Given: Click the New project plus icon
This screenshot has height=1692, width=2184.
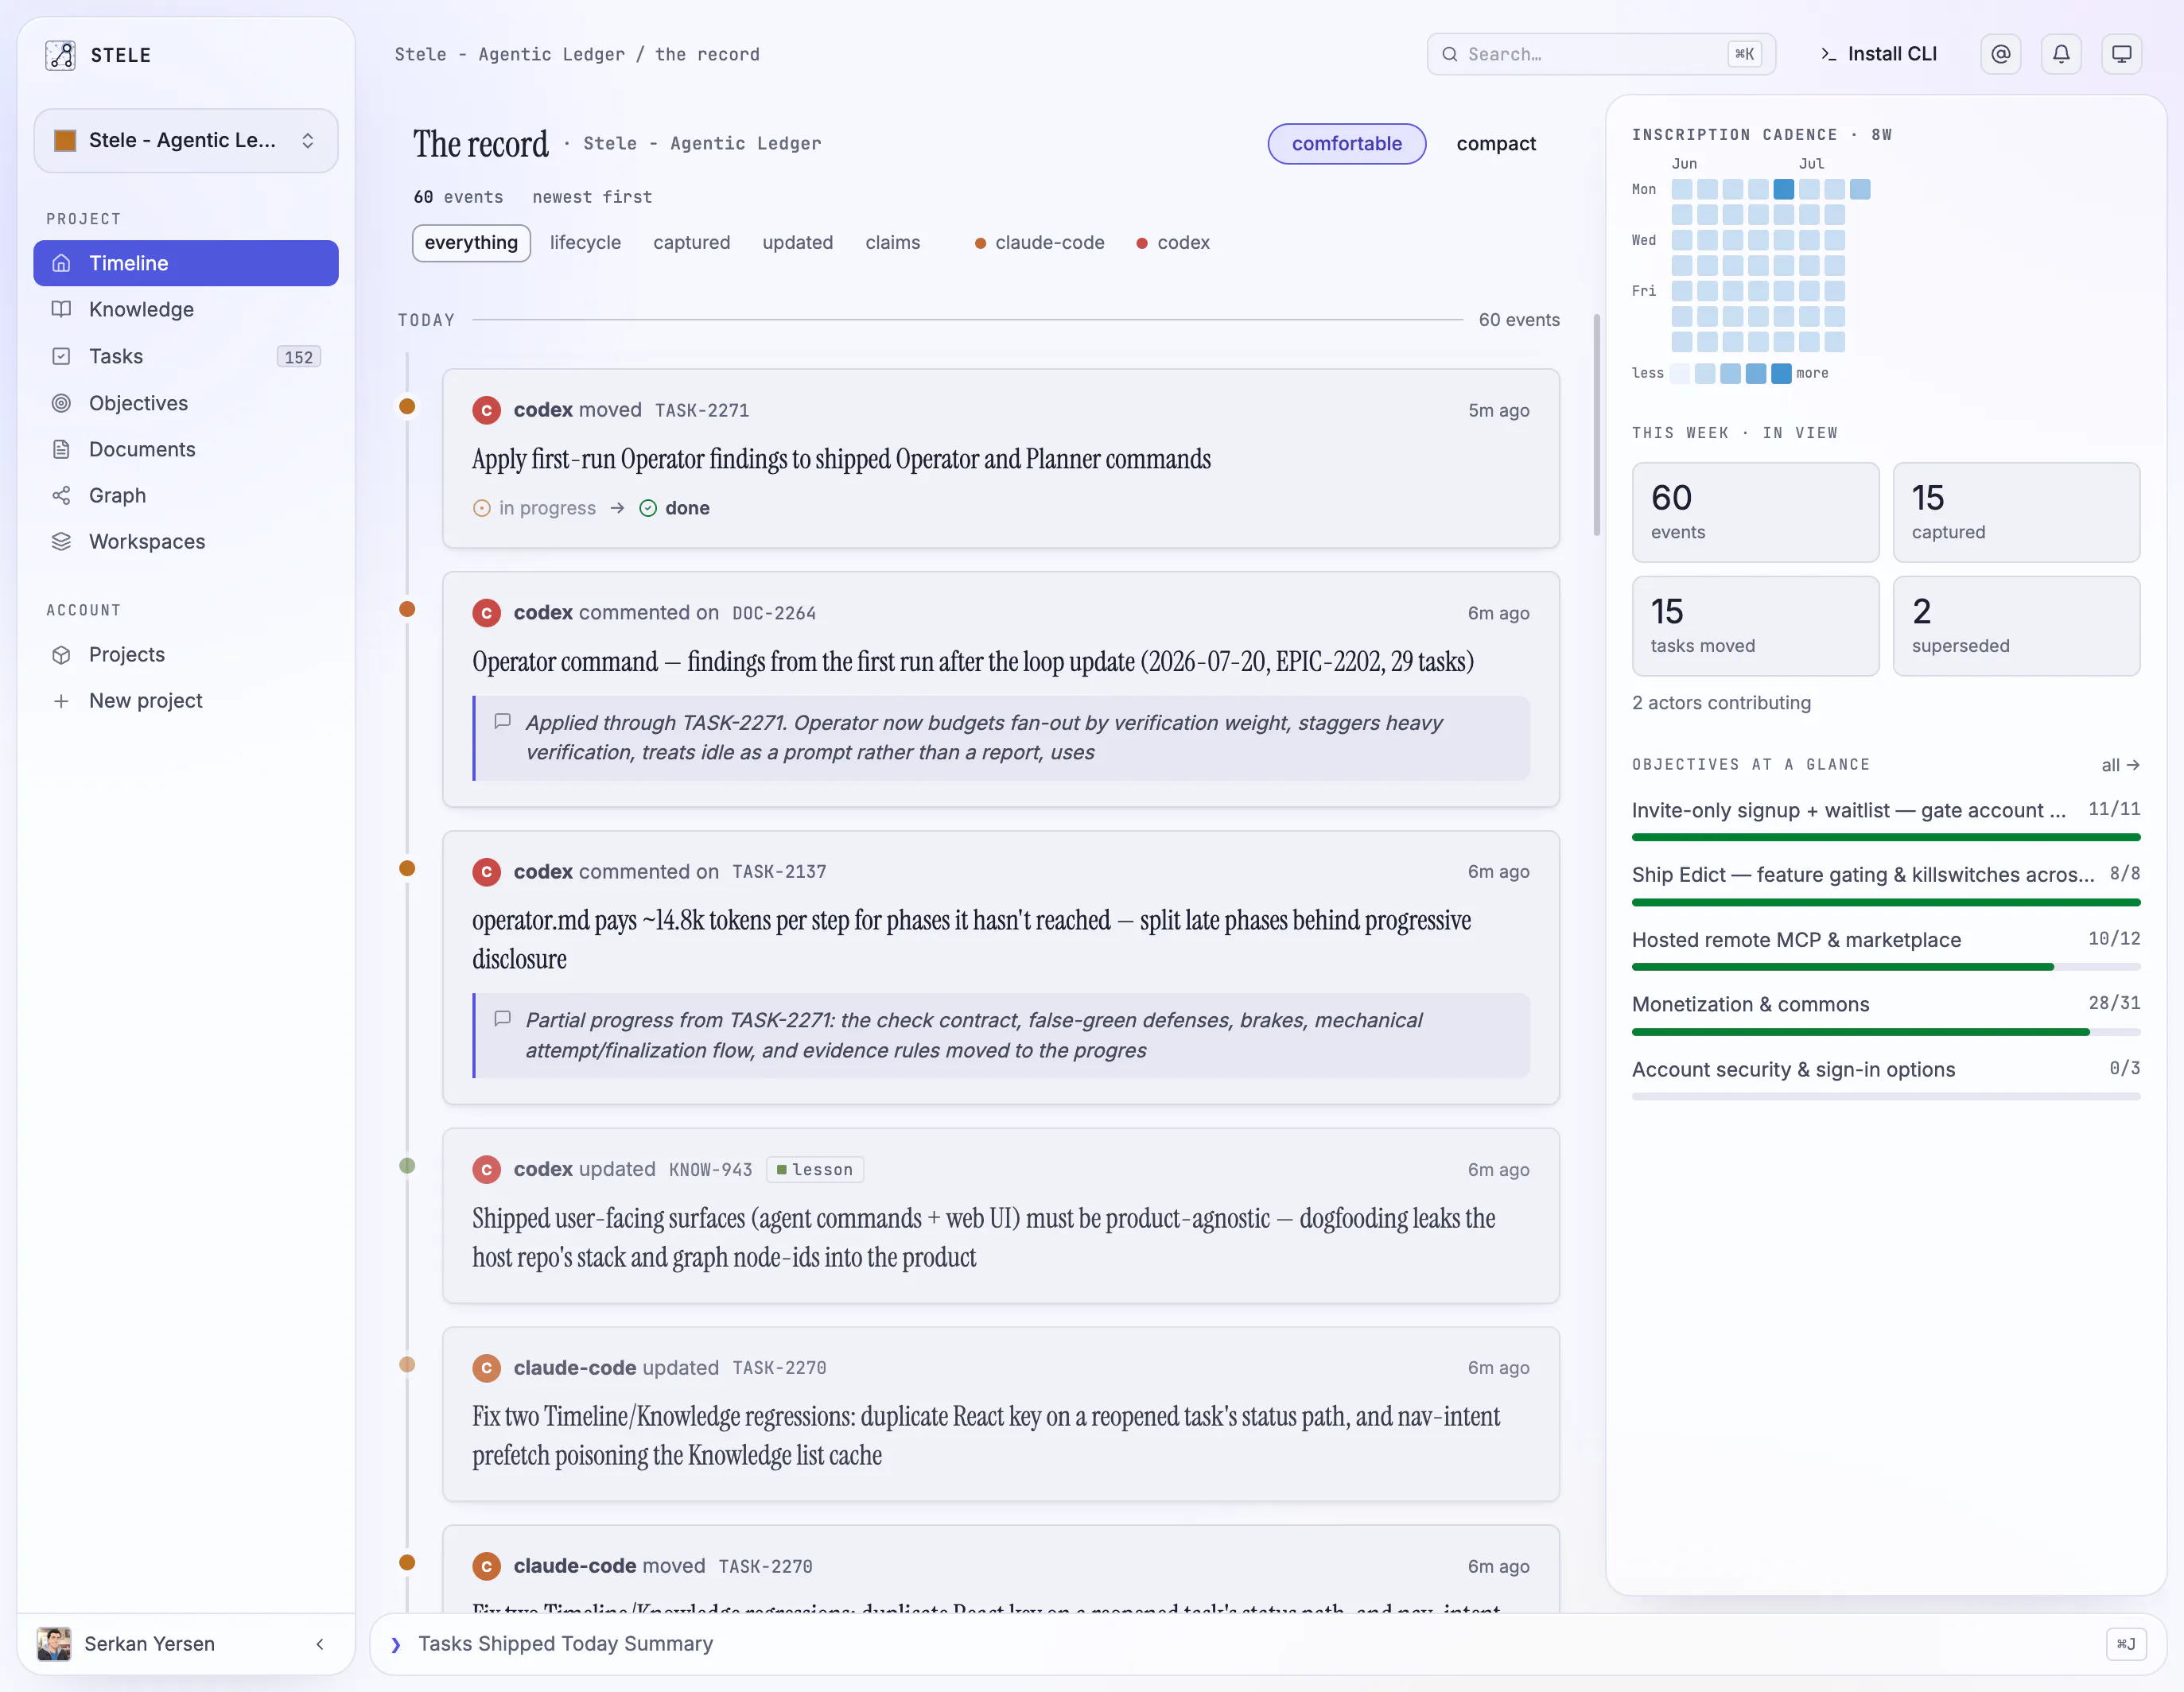Looking at the screenshot, I should (61, 700).
